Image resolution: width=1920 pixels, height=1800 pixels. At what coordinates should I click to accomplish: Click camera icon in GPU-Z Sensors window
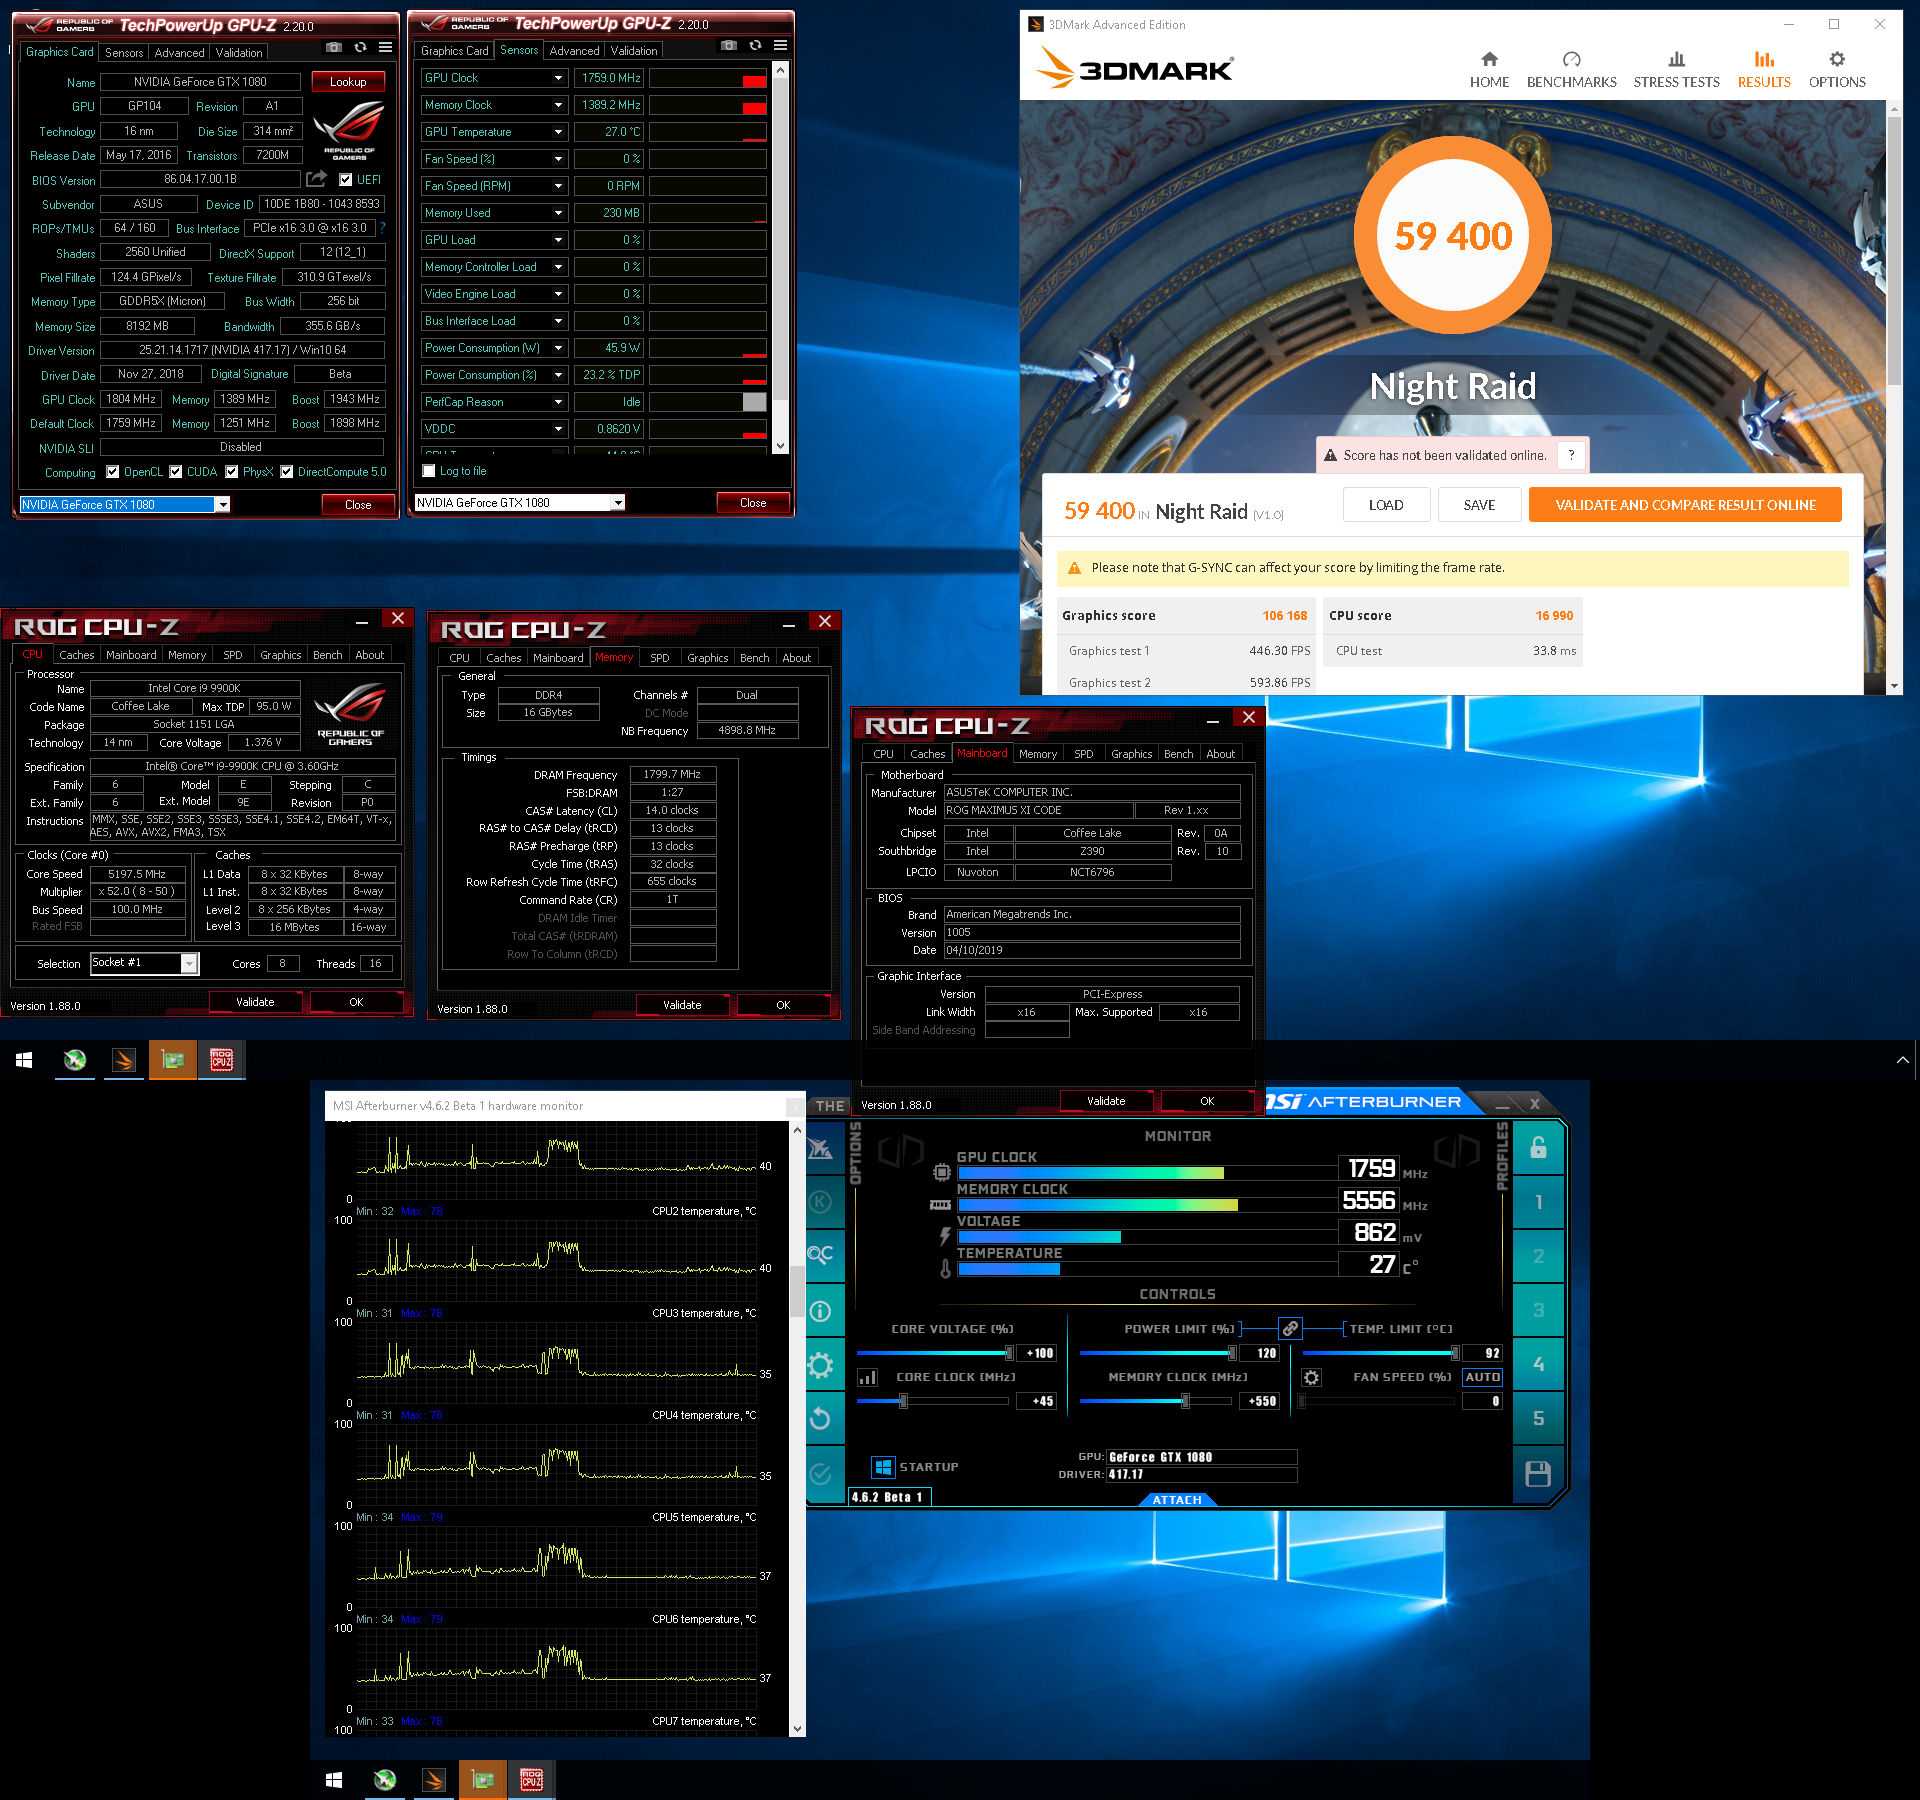click(729, 46)
